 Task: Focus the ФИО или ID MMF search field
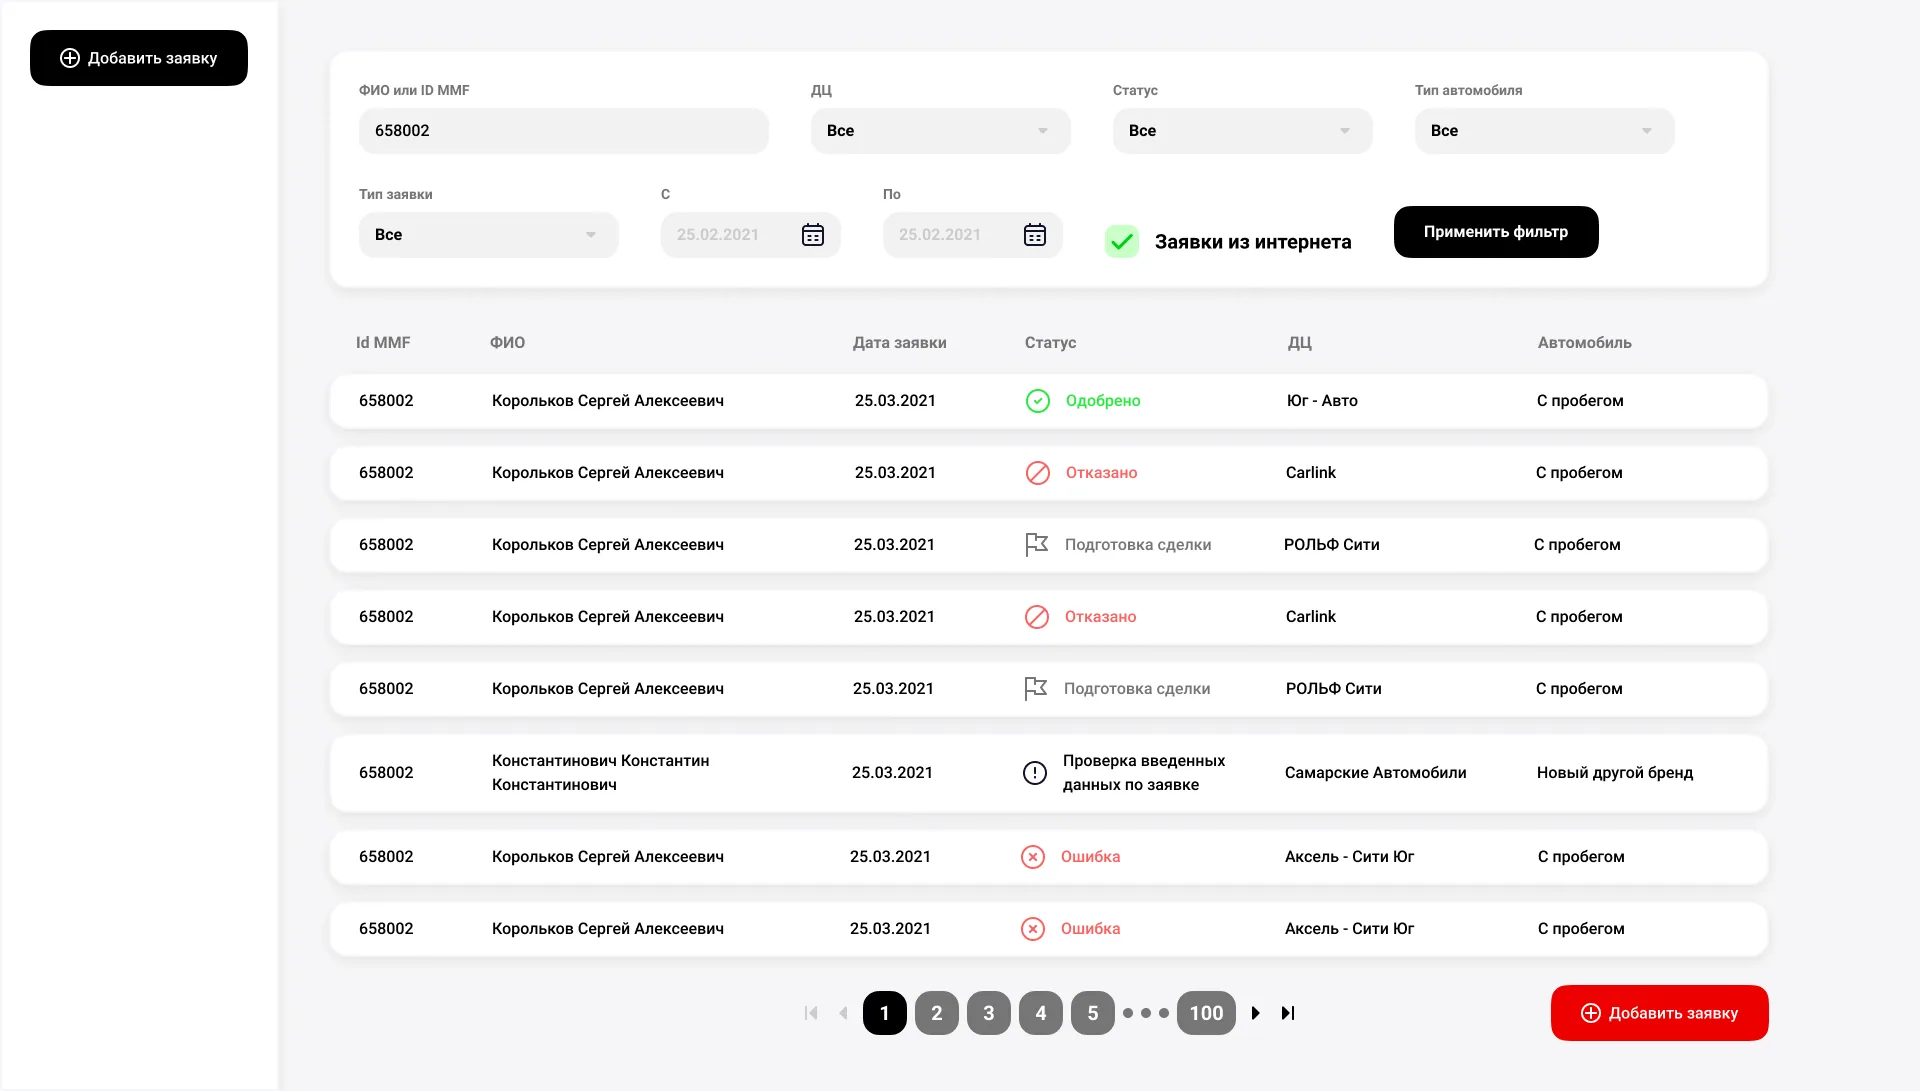[x=564, y=131]
